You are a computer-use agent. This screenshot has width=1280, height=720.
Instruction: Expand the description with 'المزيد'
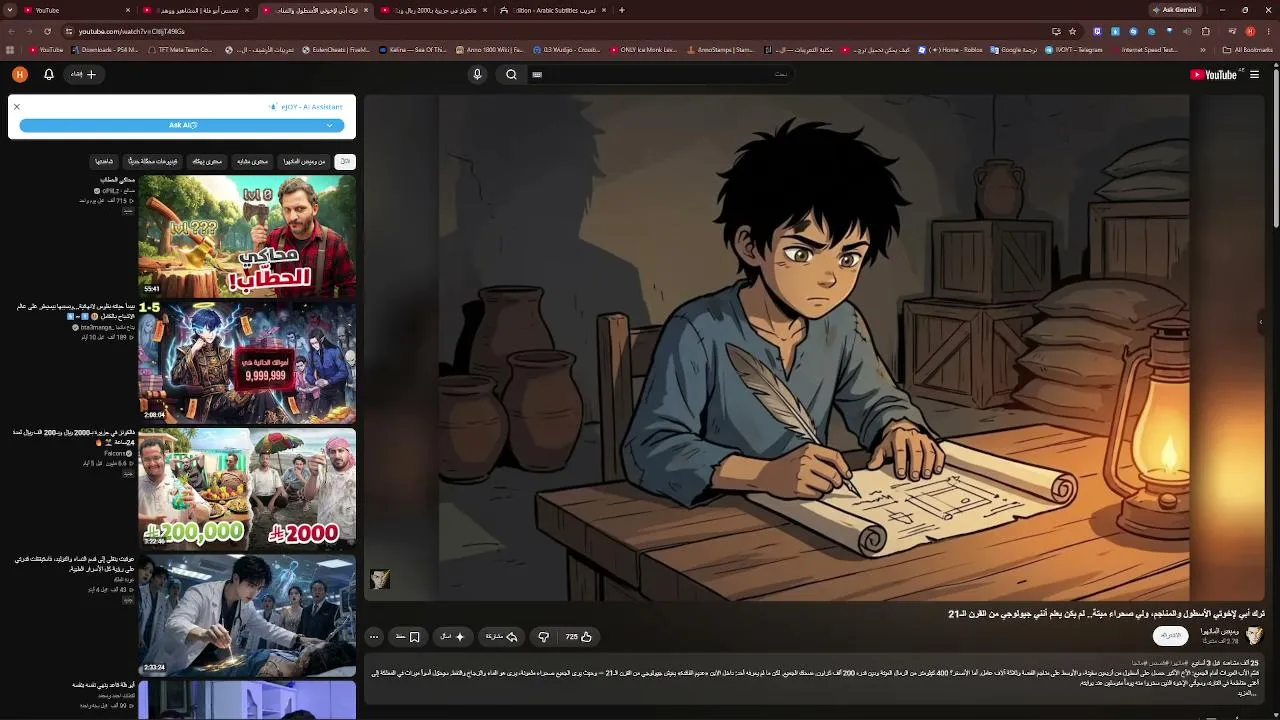[1246, 692]
